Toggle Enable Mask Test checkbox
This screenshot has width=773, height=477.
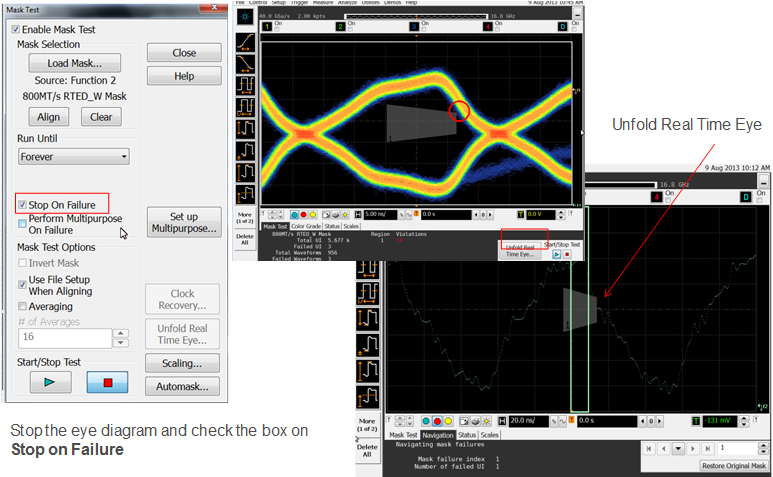tap(16, 30)
